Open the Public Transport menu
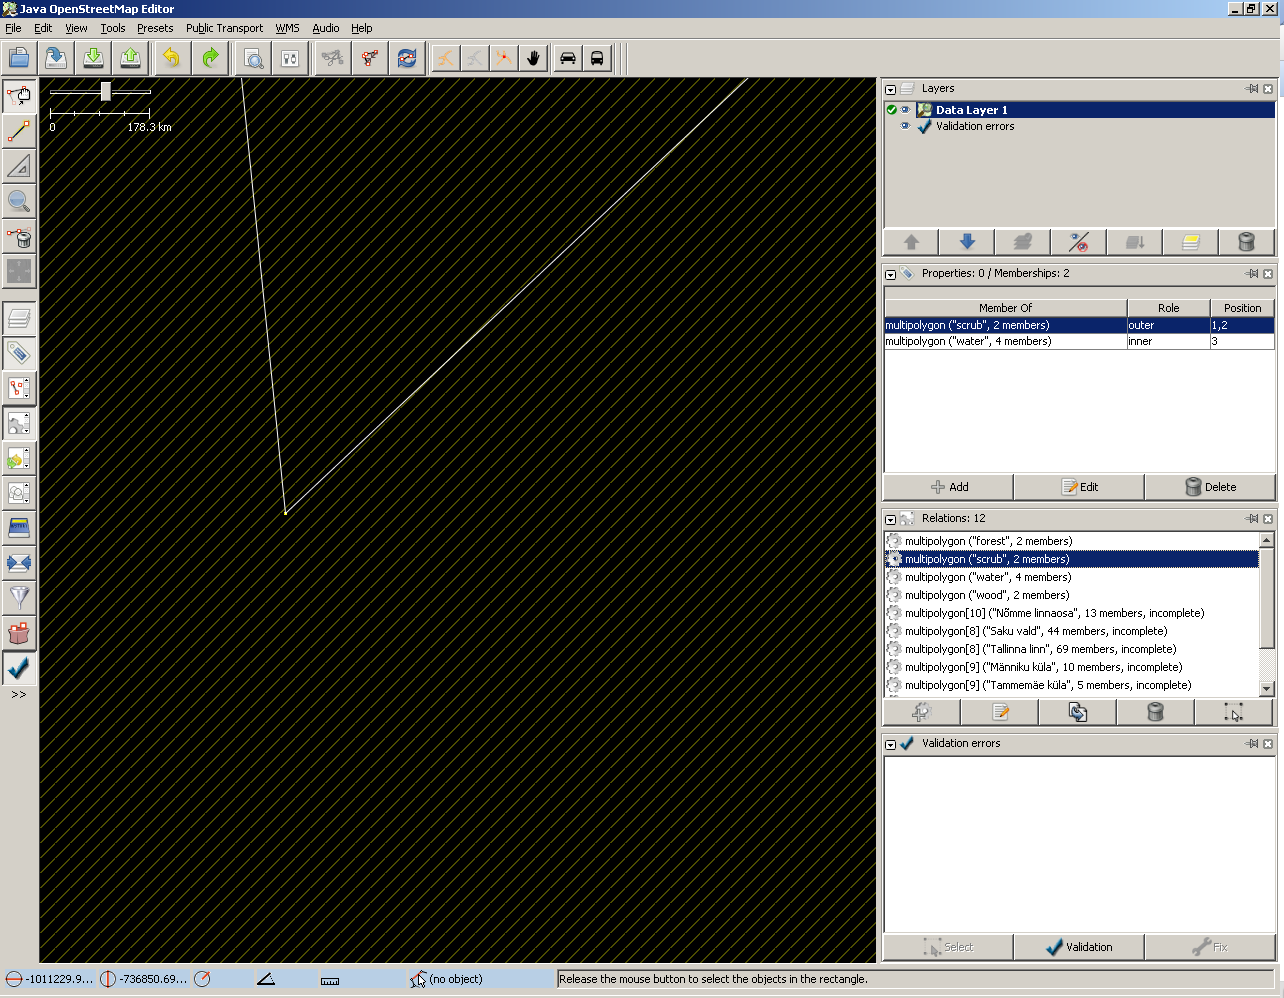The height and width of the screenshot is (998, 1284). point(224,28)
